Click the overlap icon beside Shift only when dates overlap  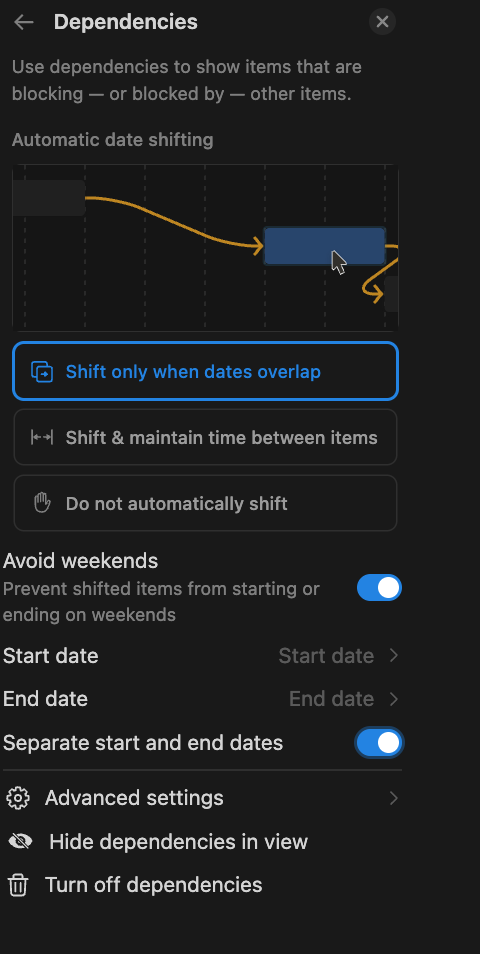point(42,372)
